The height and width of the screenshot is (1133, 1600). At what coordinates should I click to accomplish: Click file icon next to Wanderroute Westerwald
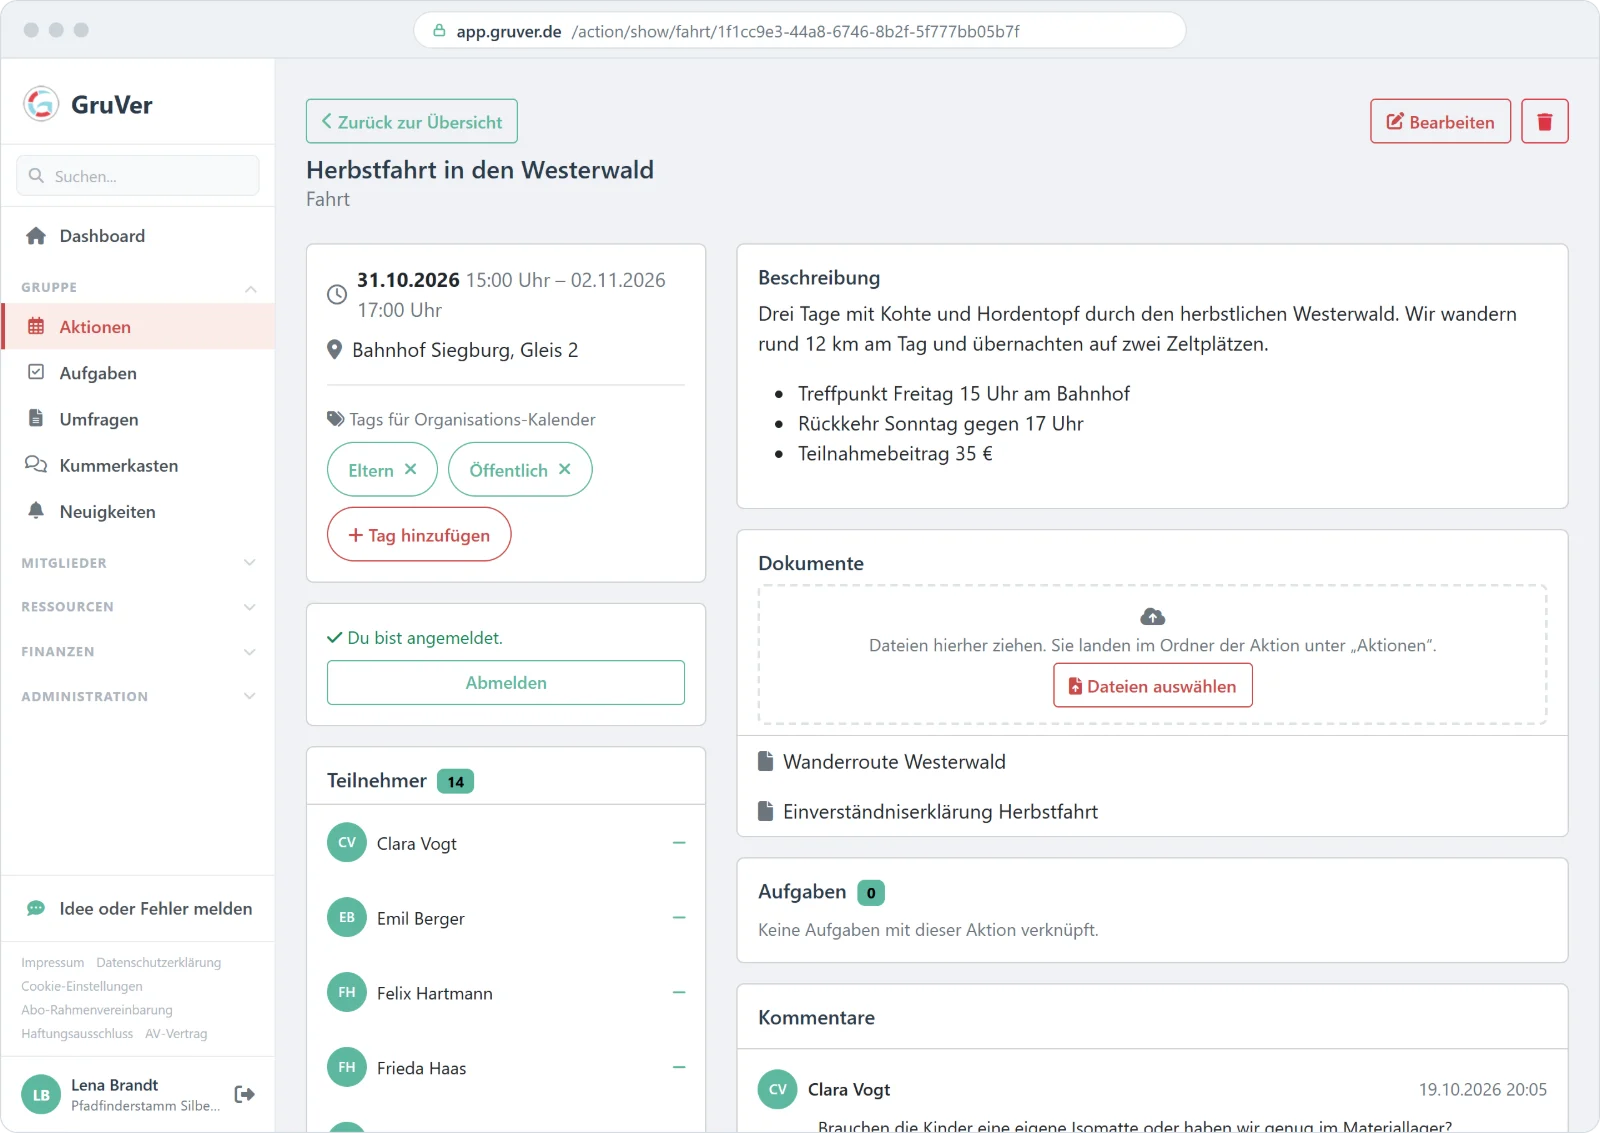[766, 761]
